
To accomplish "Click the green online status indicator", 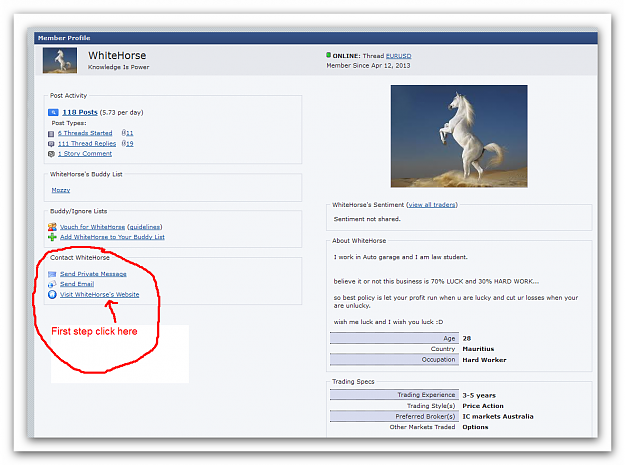I will pyautogui.click(x=328, y=55).
